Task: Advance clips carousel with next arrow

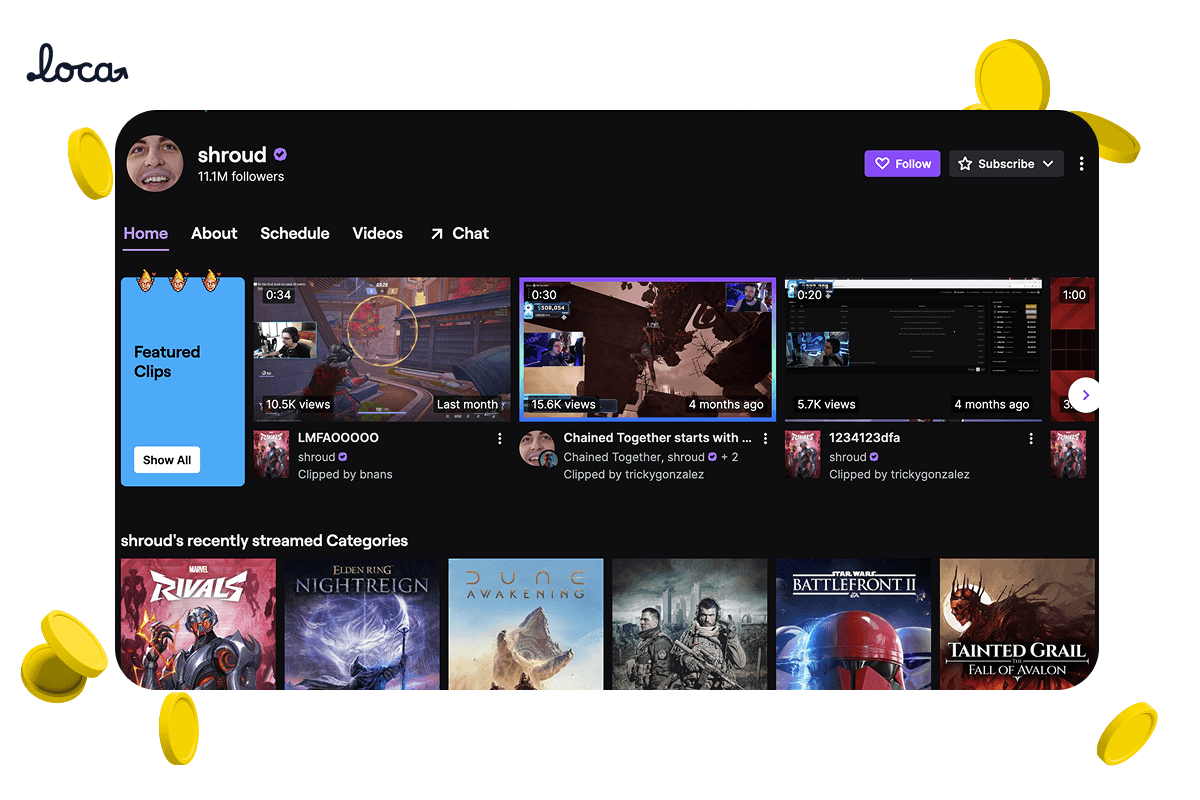Action: pyautogui.click(x=1085, y=395)
